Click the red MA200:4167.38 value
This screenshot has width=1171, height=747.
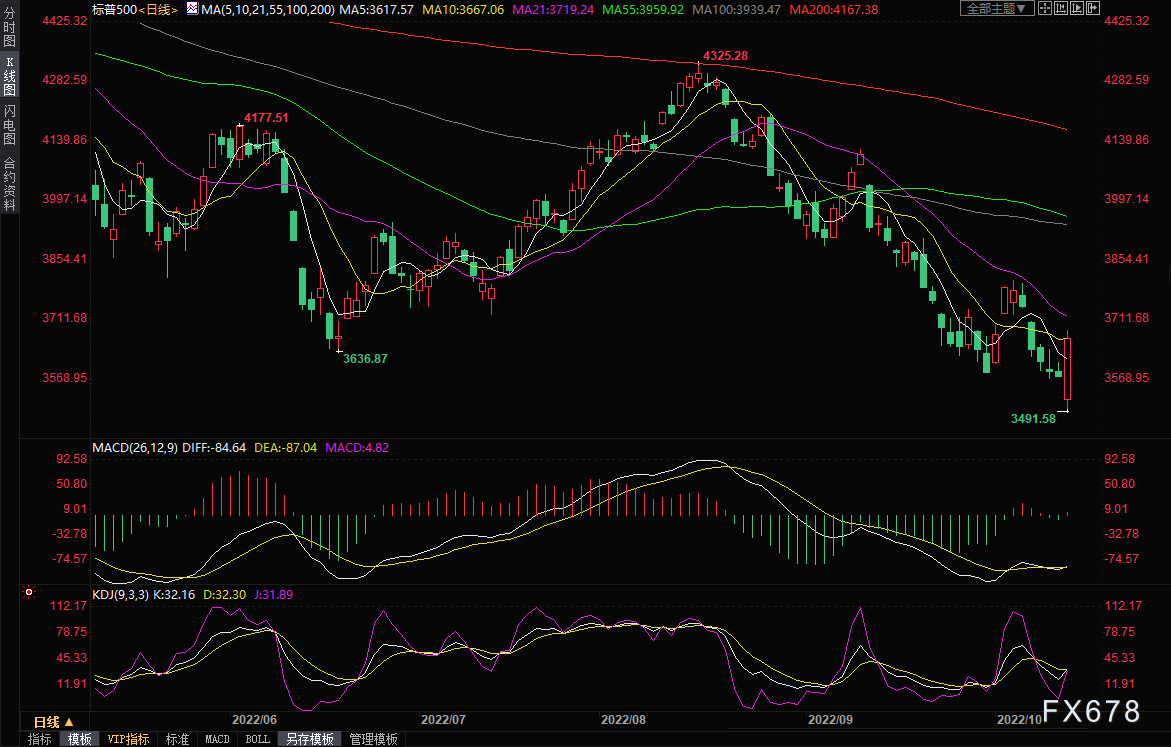(x=833, y=10)
